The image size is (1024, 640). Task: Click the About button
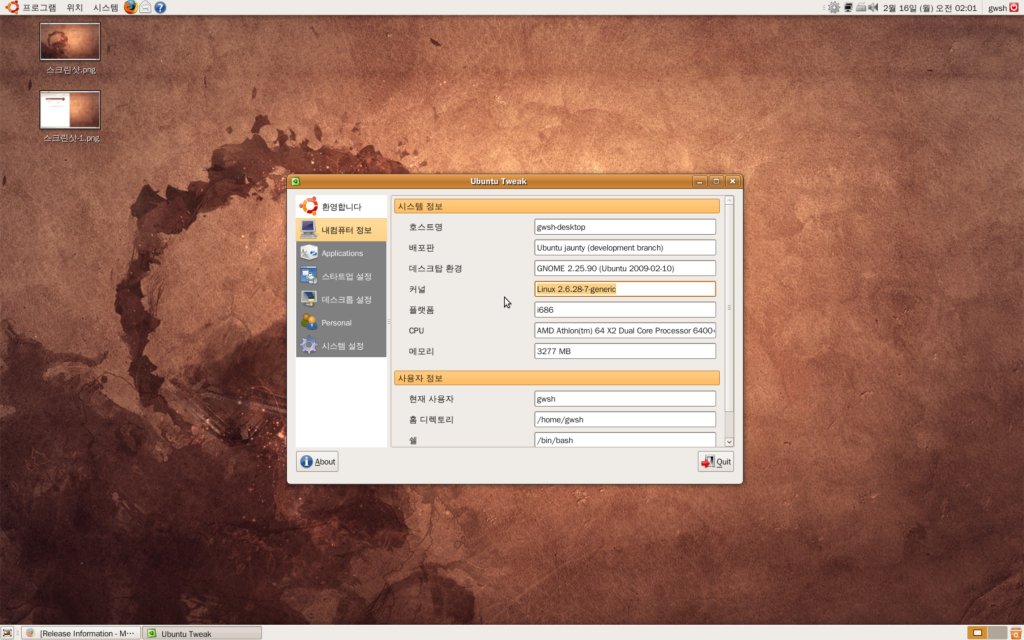[x=317, y=462]
